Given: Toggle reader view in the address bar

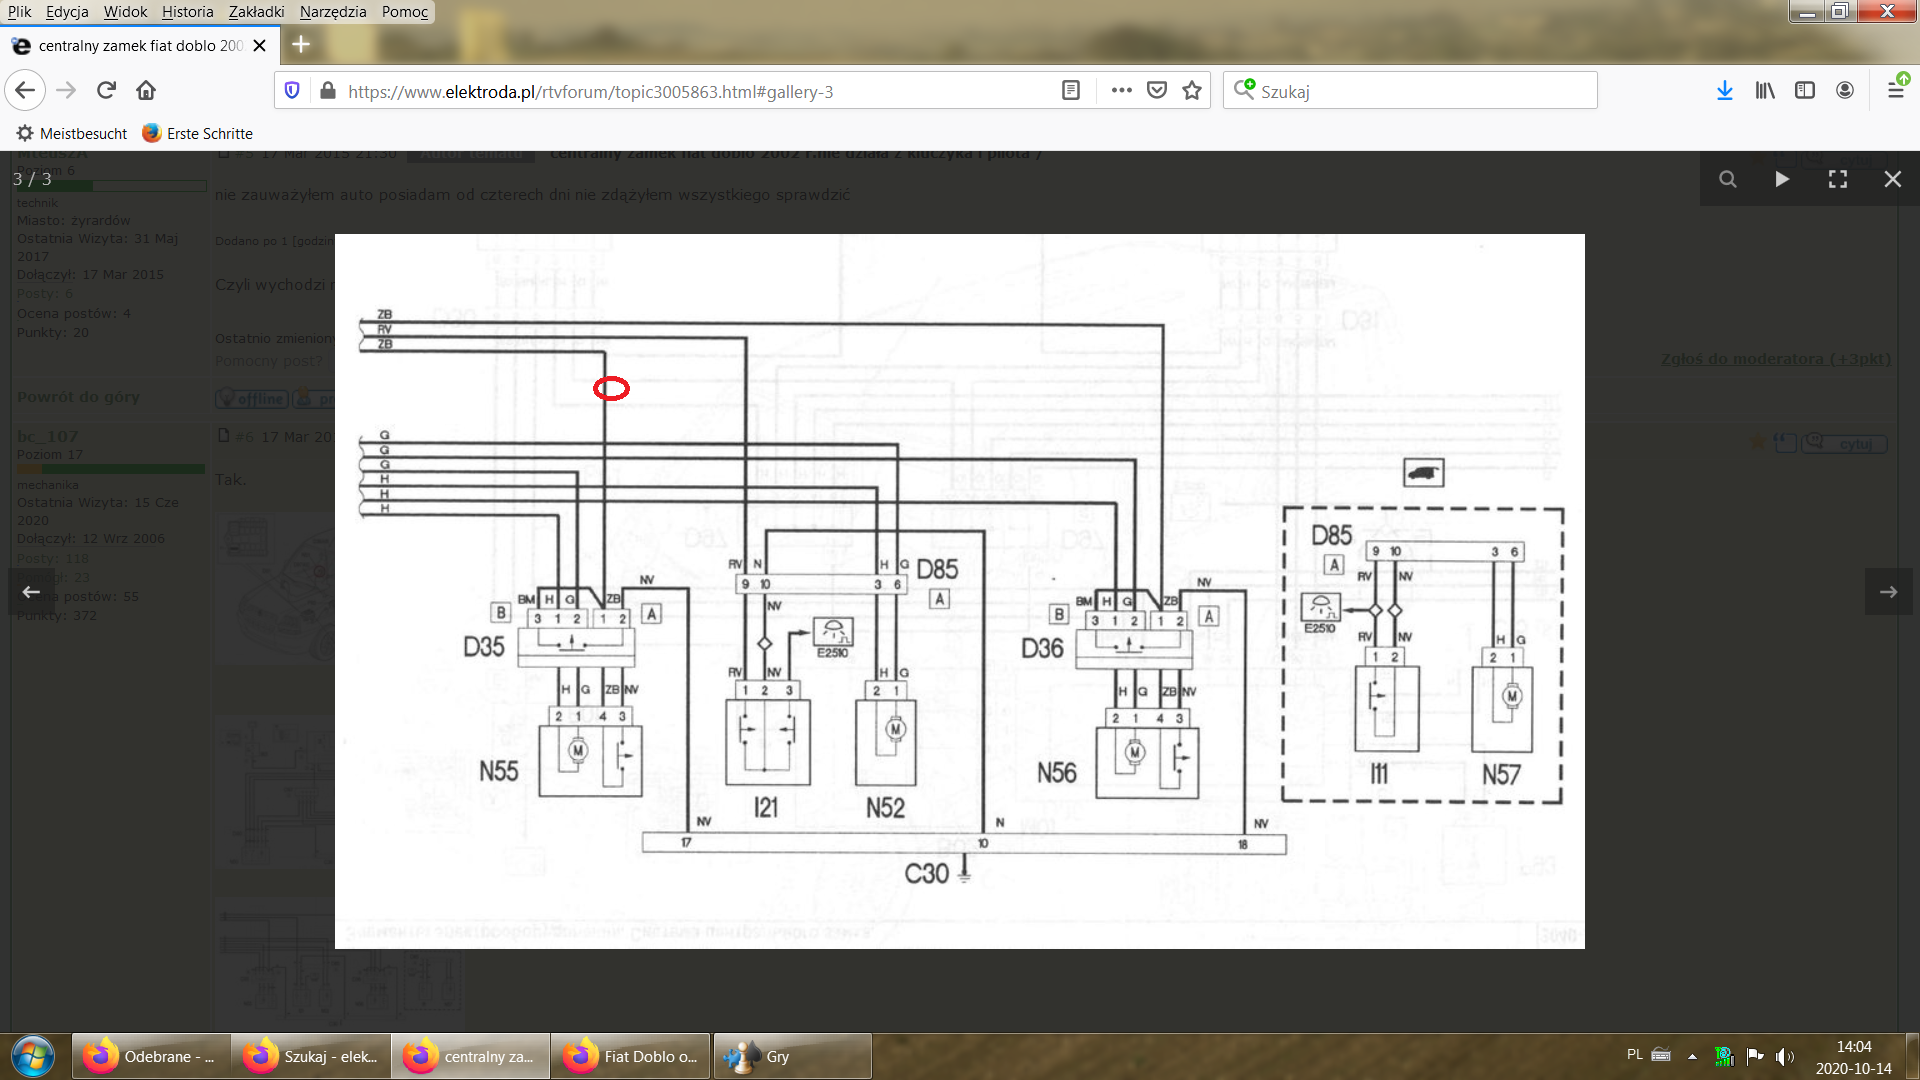Looking at the screenshot, I should click(1070, 91).
